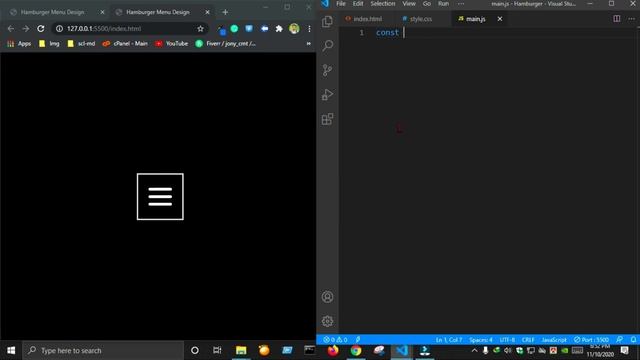This screenshot has width=640, height=360.
Task: Open the Accounts icon in activity bar
Action: tap(327, 297)
